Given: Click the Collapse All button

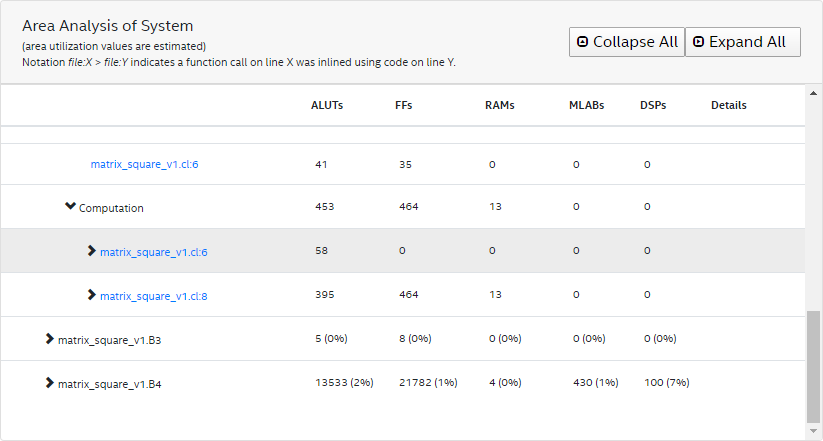Looking at the screenshot, I should tap(626, 42).
